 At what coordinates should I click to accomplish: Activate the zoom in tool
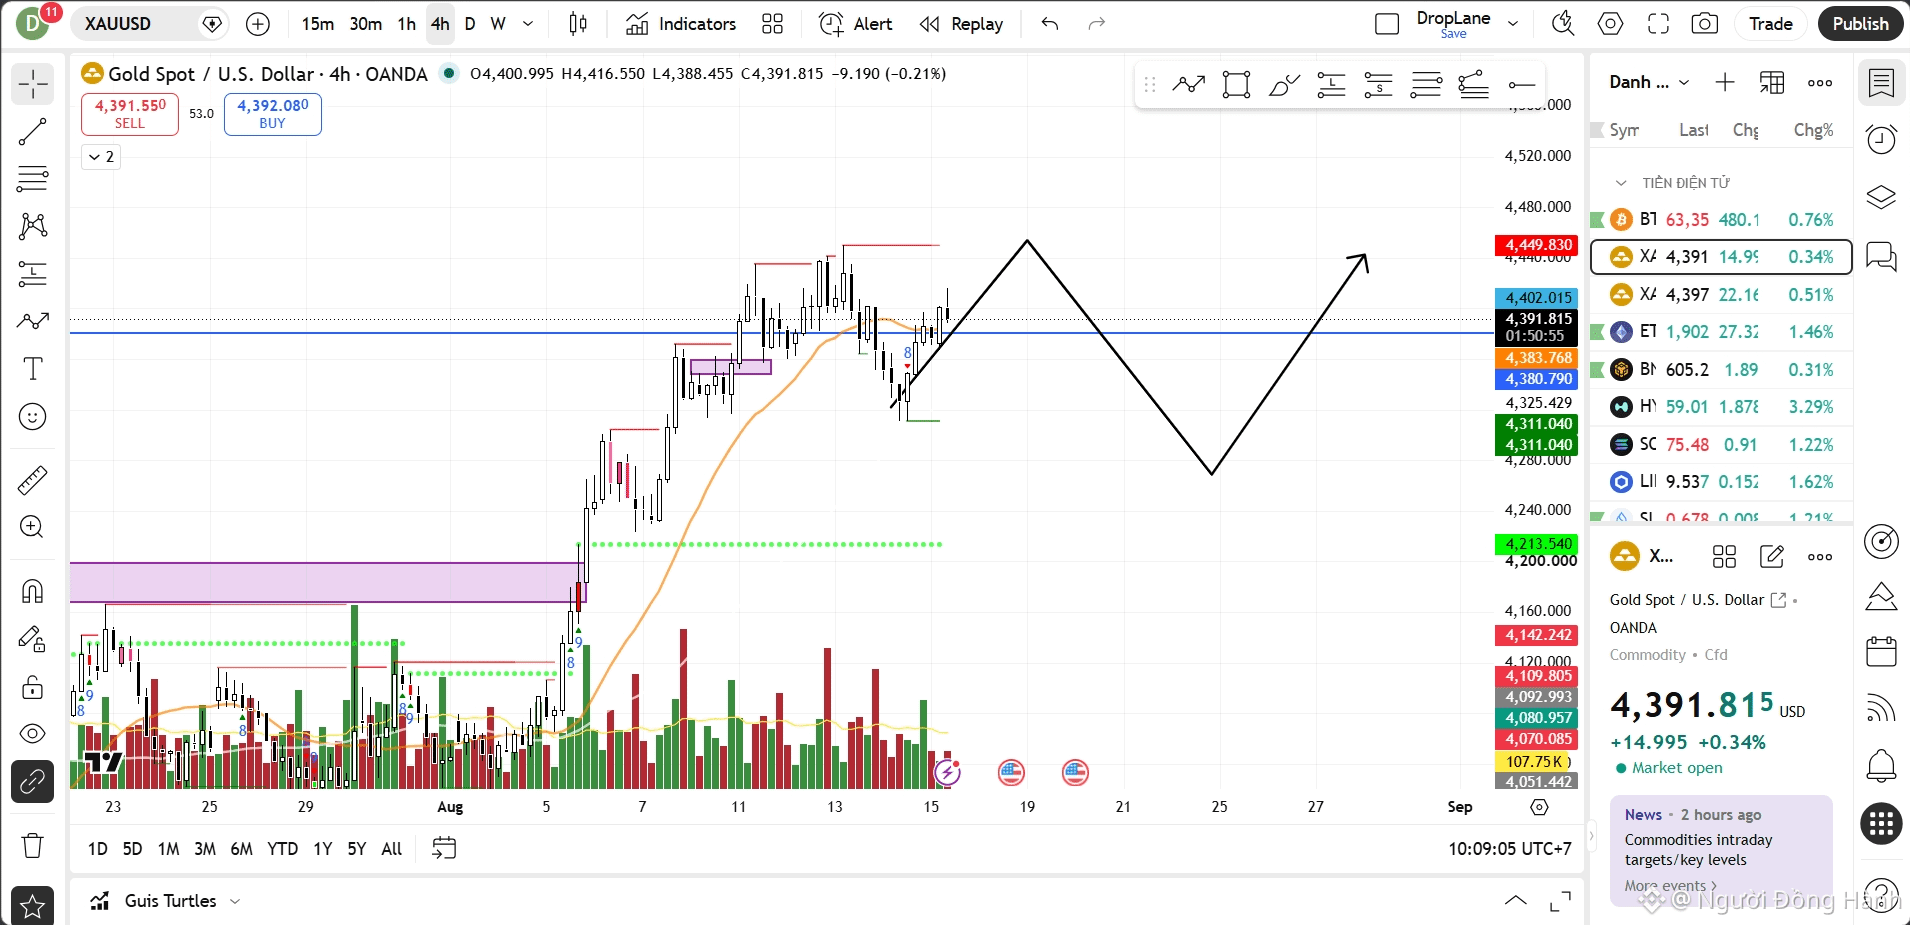click(33, 527)
